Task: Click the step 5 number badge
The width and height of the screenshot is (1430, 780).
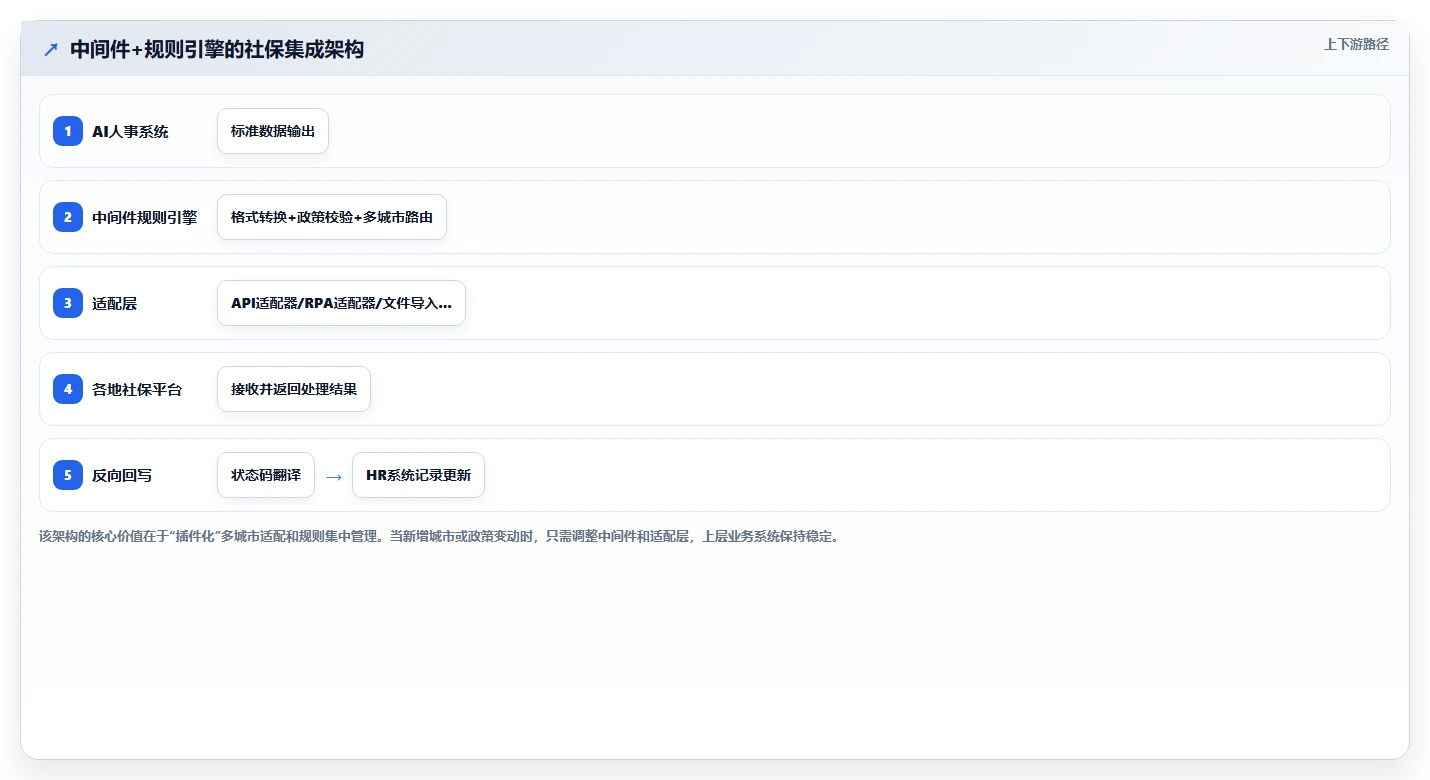Action: coord(68,475)
